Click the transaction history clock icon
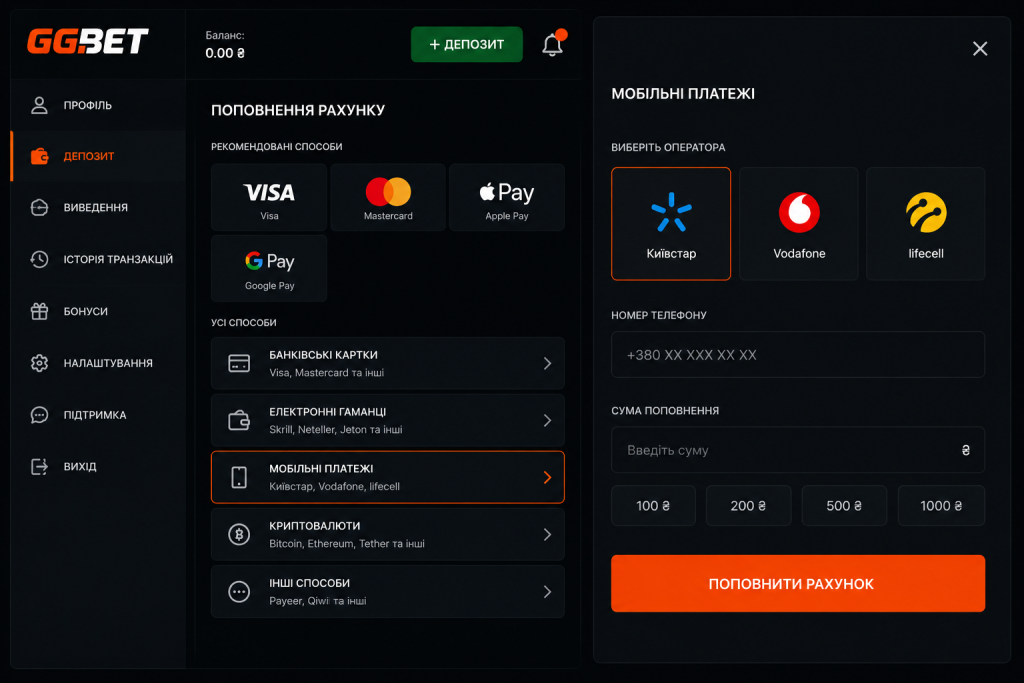Image resolution: width=1024 pixels, height=683 pixels. pyautogui.click(x=39, y=259)
